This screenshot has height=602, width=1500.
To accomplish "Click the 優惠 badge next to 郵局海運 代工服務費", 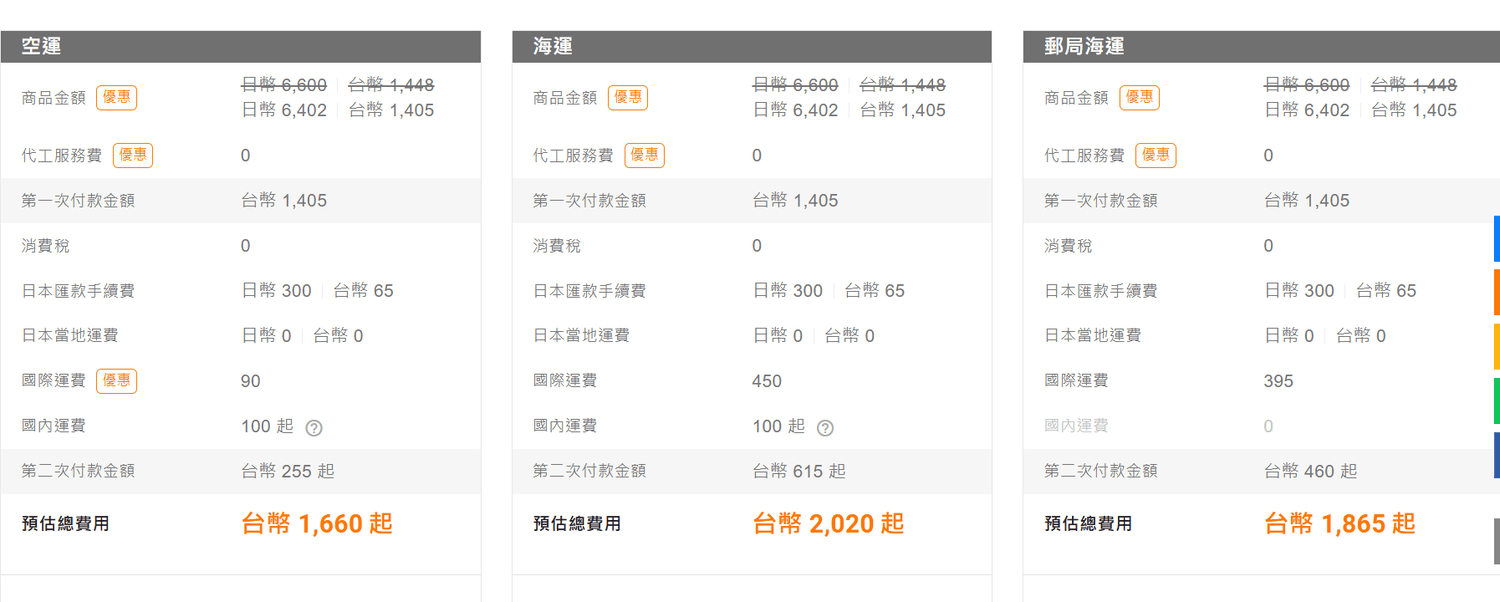I will coord(1155,155).
